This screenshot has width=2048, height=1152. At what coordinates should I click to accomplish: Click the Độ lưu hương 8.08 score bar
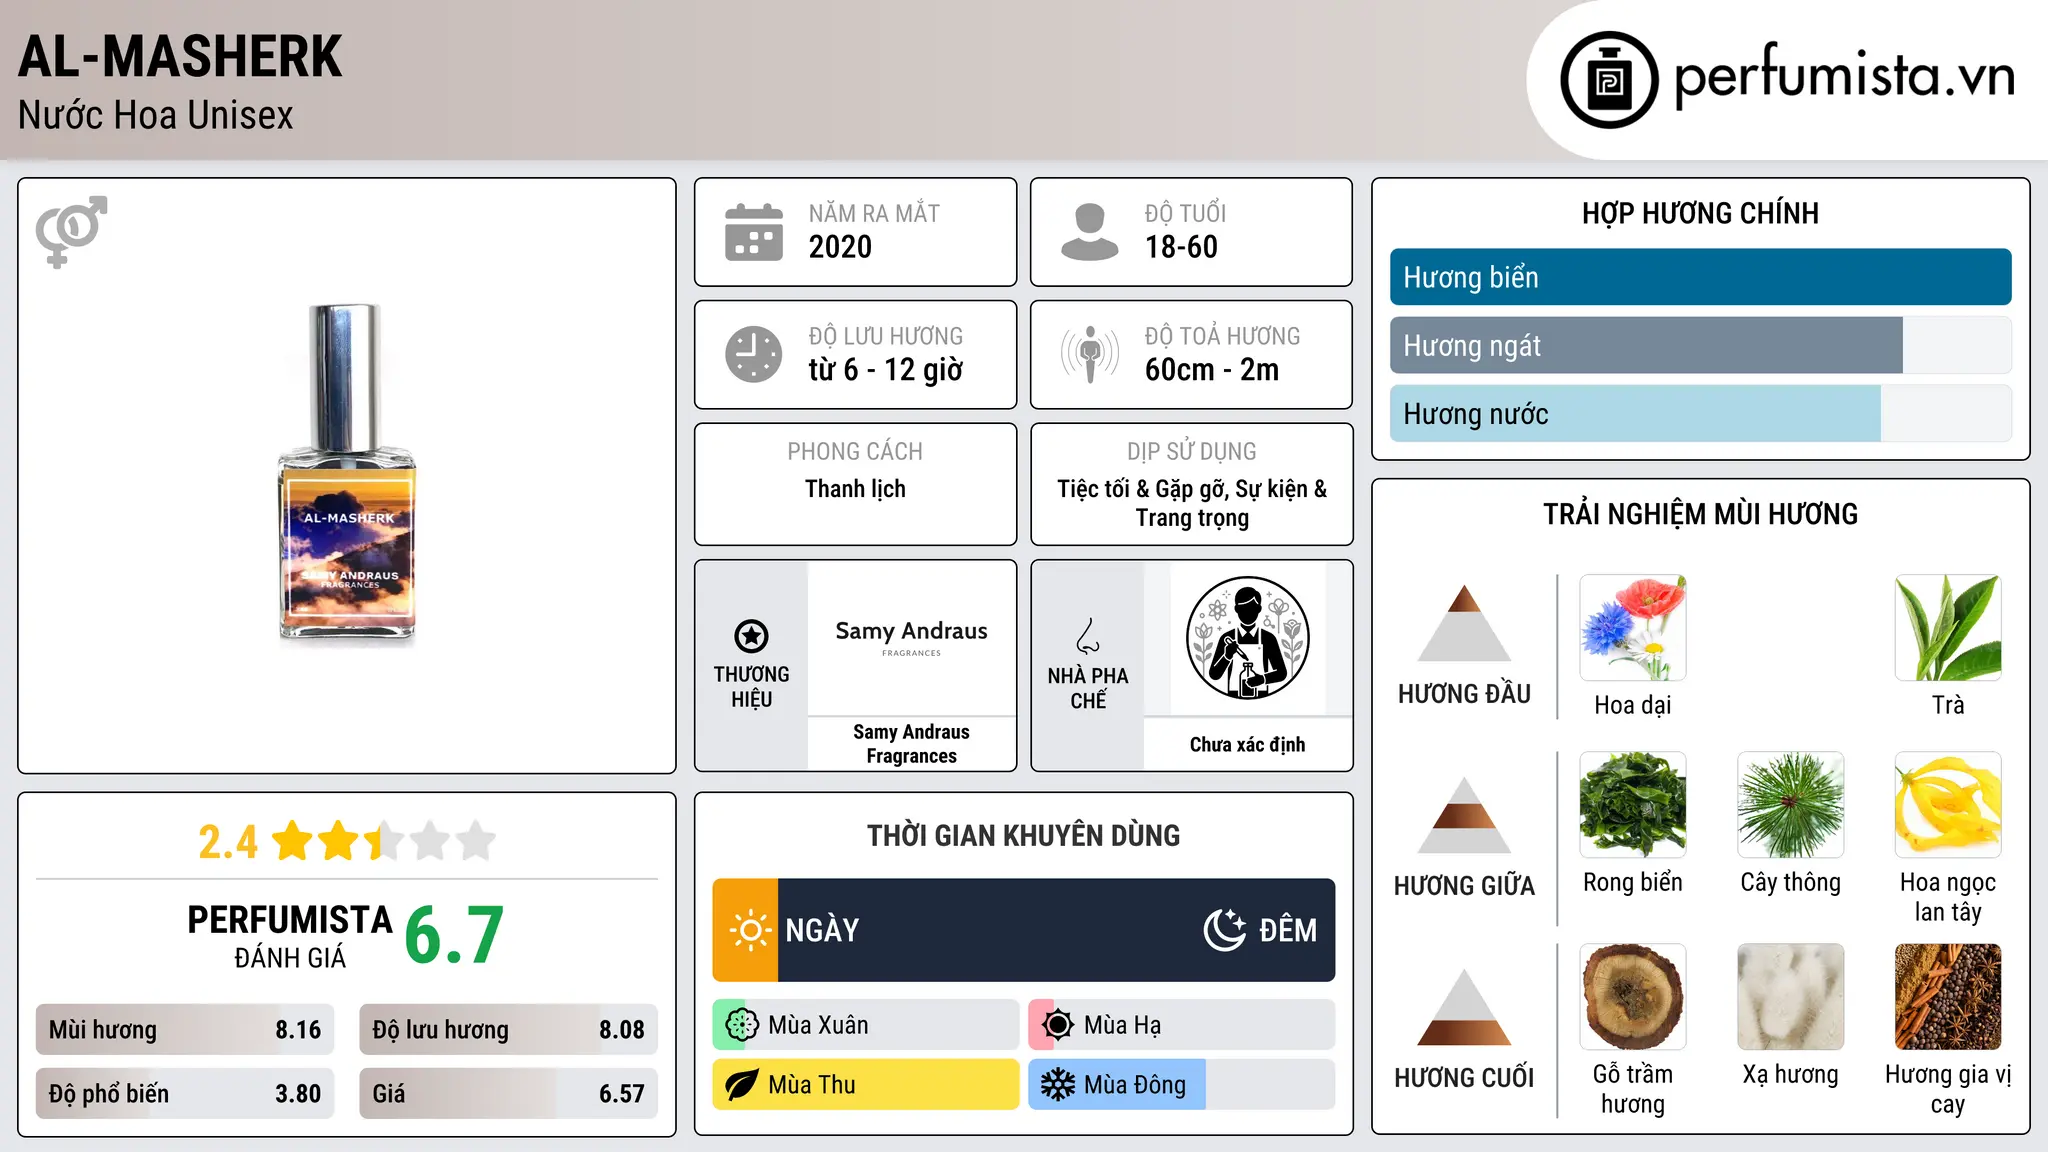(x=508, y=1030)
